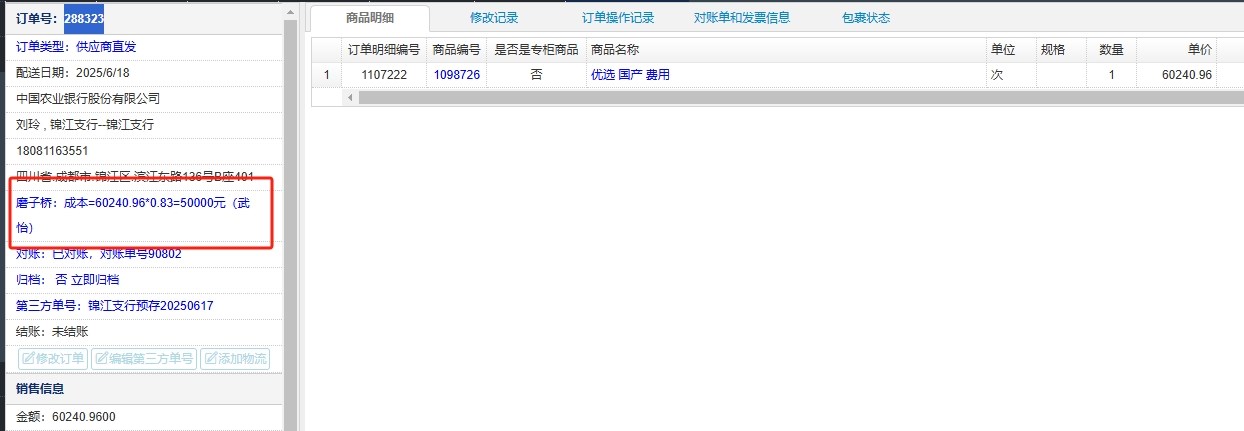Open product code link 1098726

click(x=456, y=75)
